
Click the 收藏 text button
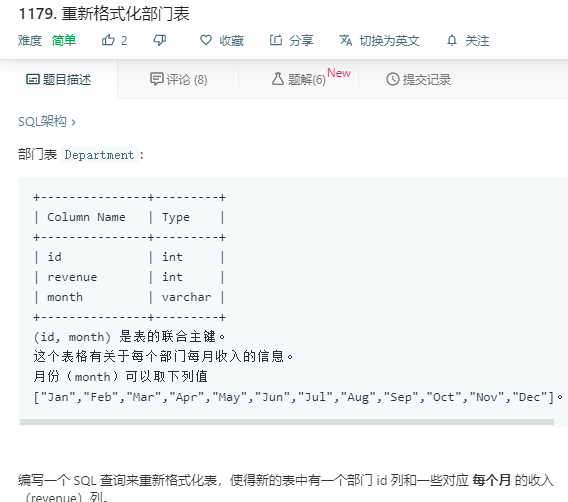(231, 41)
